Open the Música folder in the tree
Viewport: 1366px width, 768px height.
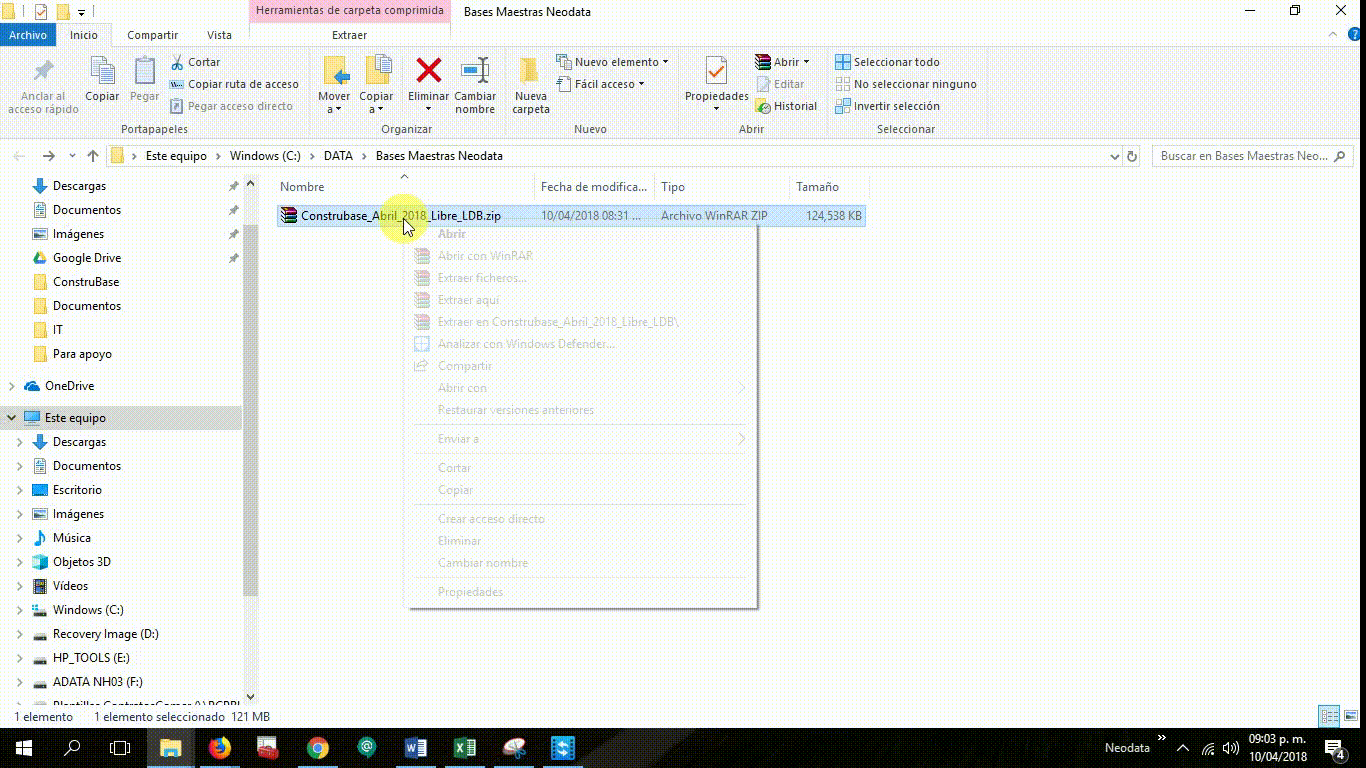pos(72,538)
